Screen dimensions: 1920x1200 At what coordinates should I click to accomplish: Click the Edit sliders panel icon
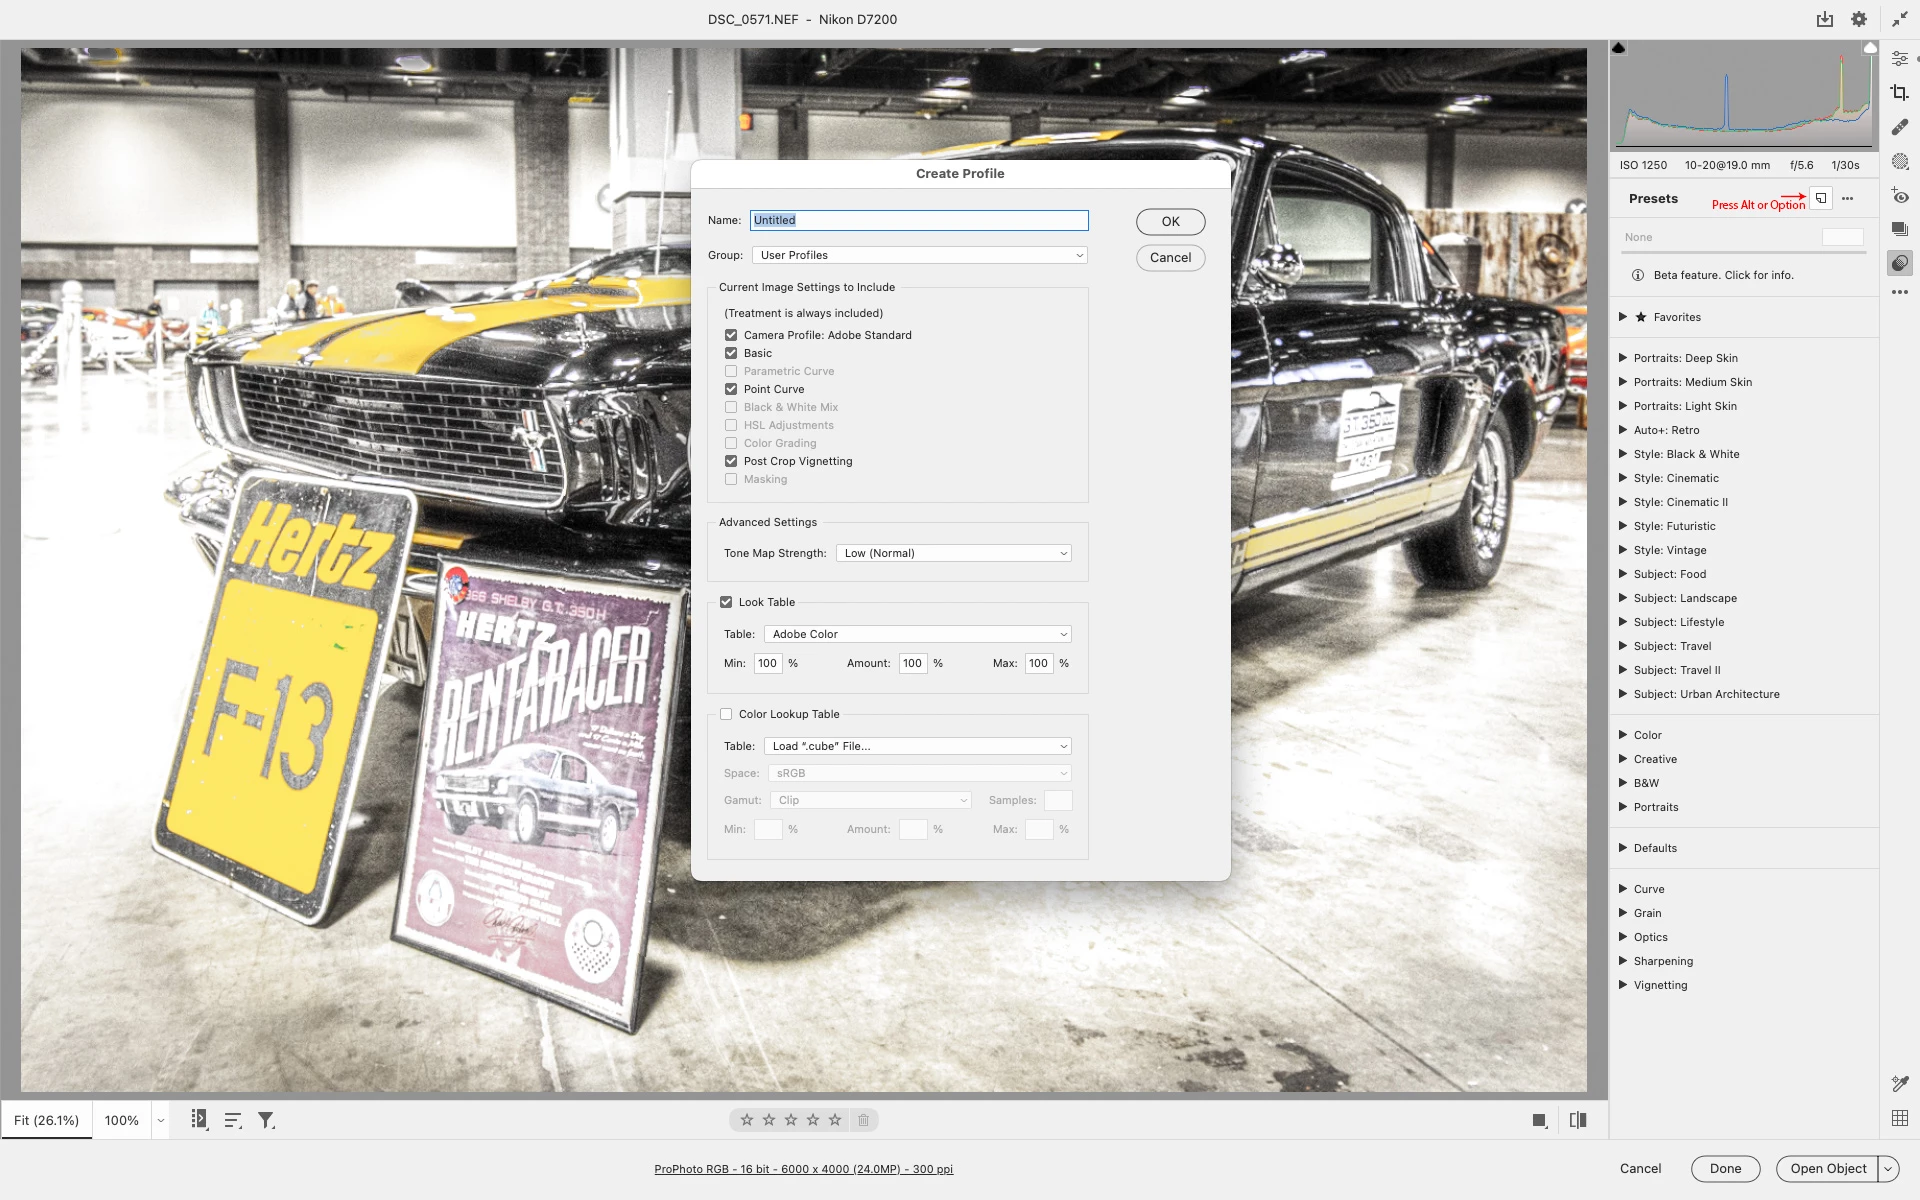pos(1900,59)
